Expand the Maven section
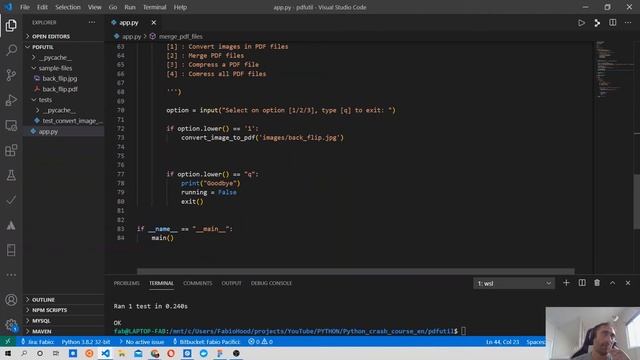Viewport: 640px width, 360px height. pos(64,331)
